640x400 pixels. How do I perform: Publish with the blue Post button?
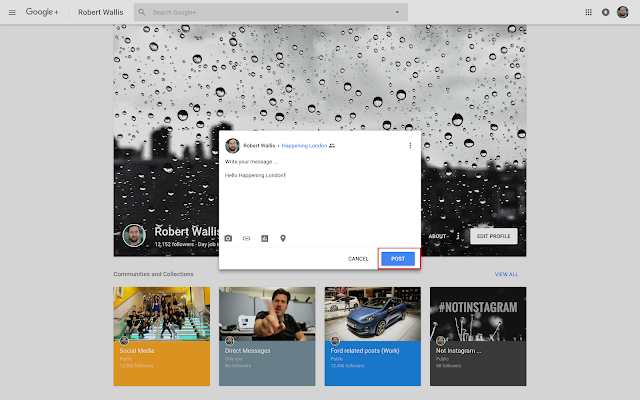click(398, 259)
